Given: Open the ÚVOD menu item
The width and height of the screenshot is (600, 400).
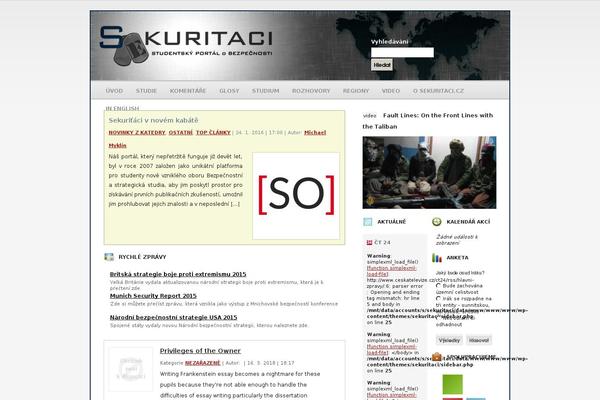Looking at the screenshot, I should (x=114, y=91).
